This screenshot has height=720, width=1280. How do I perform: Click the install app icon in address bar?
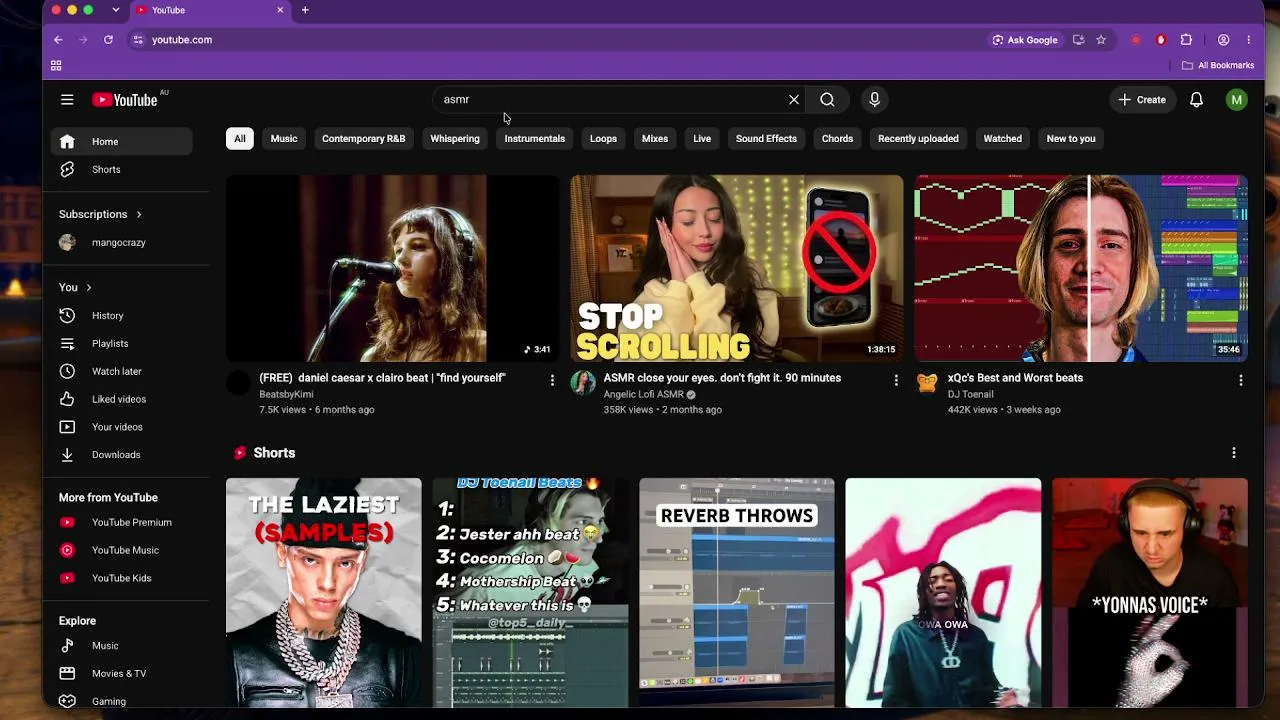[x=1078, y=40]
